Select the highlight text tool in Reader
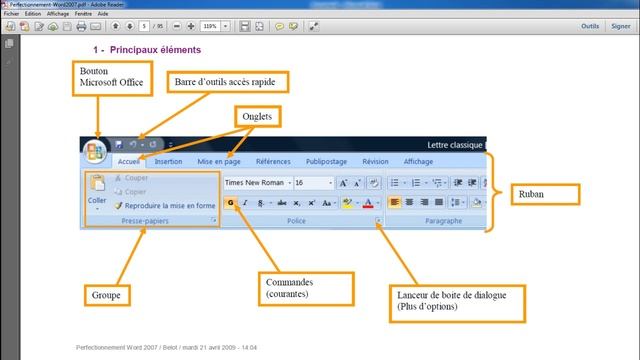Screen dimensions: 640x360 coord(293,27)
